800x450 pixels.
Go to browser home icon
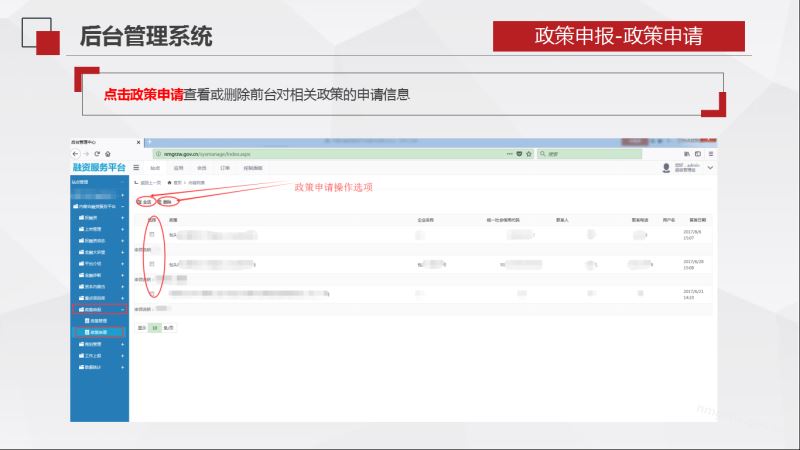pos(109,154)
